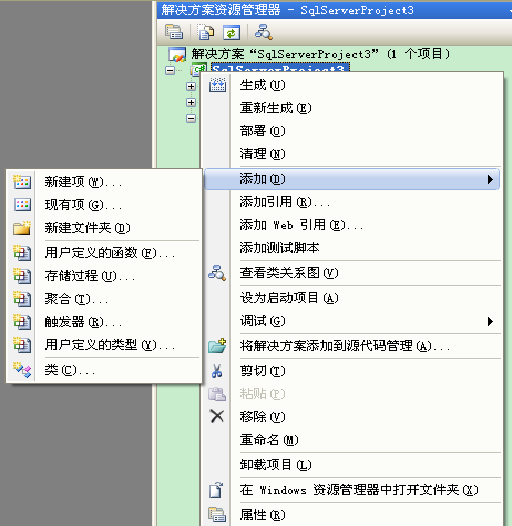Screen dimensions: 512x526
Task: Click the icon beside 触发器
Action: pyautogui.click(x=22, y=322)
